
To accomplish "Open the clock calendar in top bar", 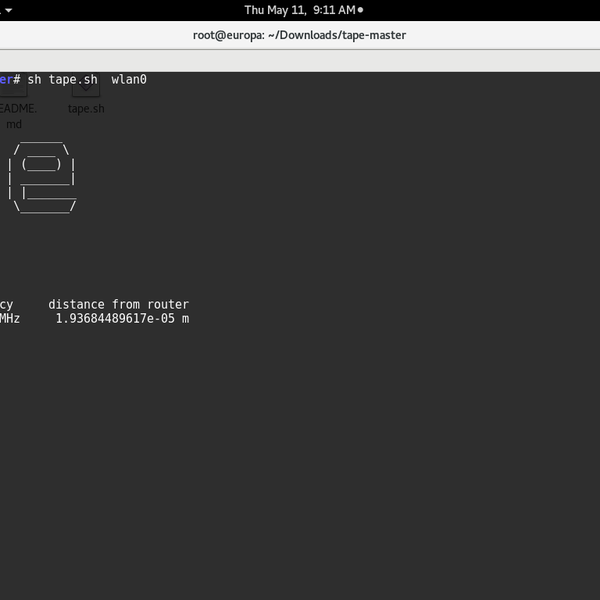I will pos(299,10).
